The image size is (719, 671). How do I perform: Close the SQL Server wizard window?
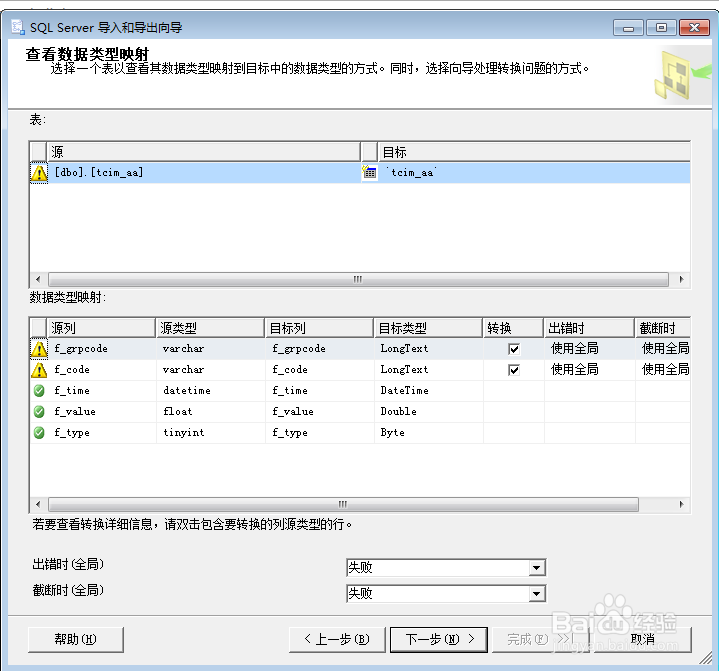(x=695, y=28)
